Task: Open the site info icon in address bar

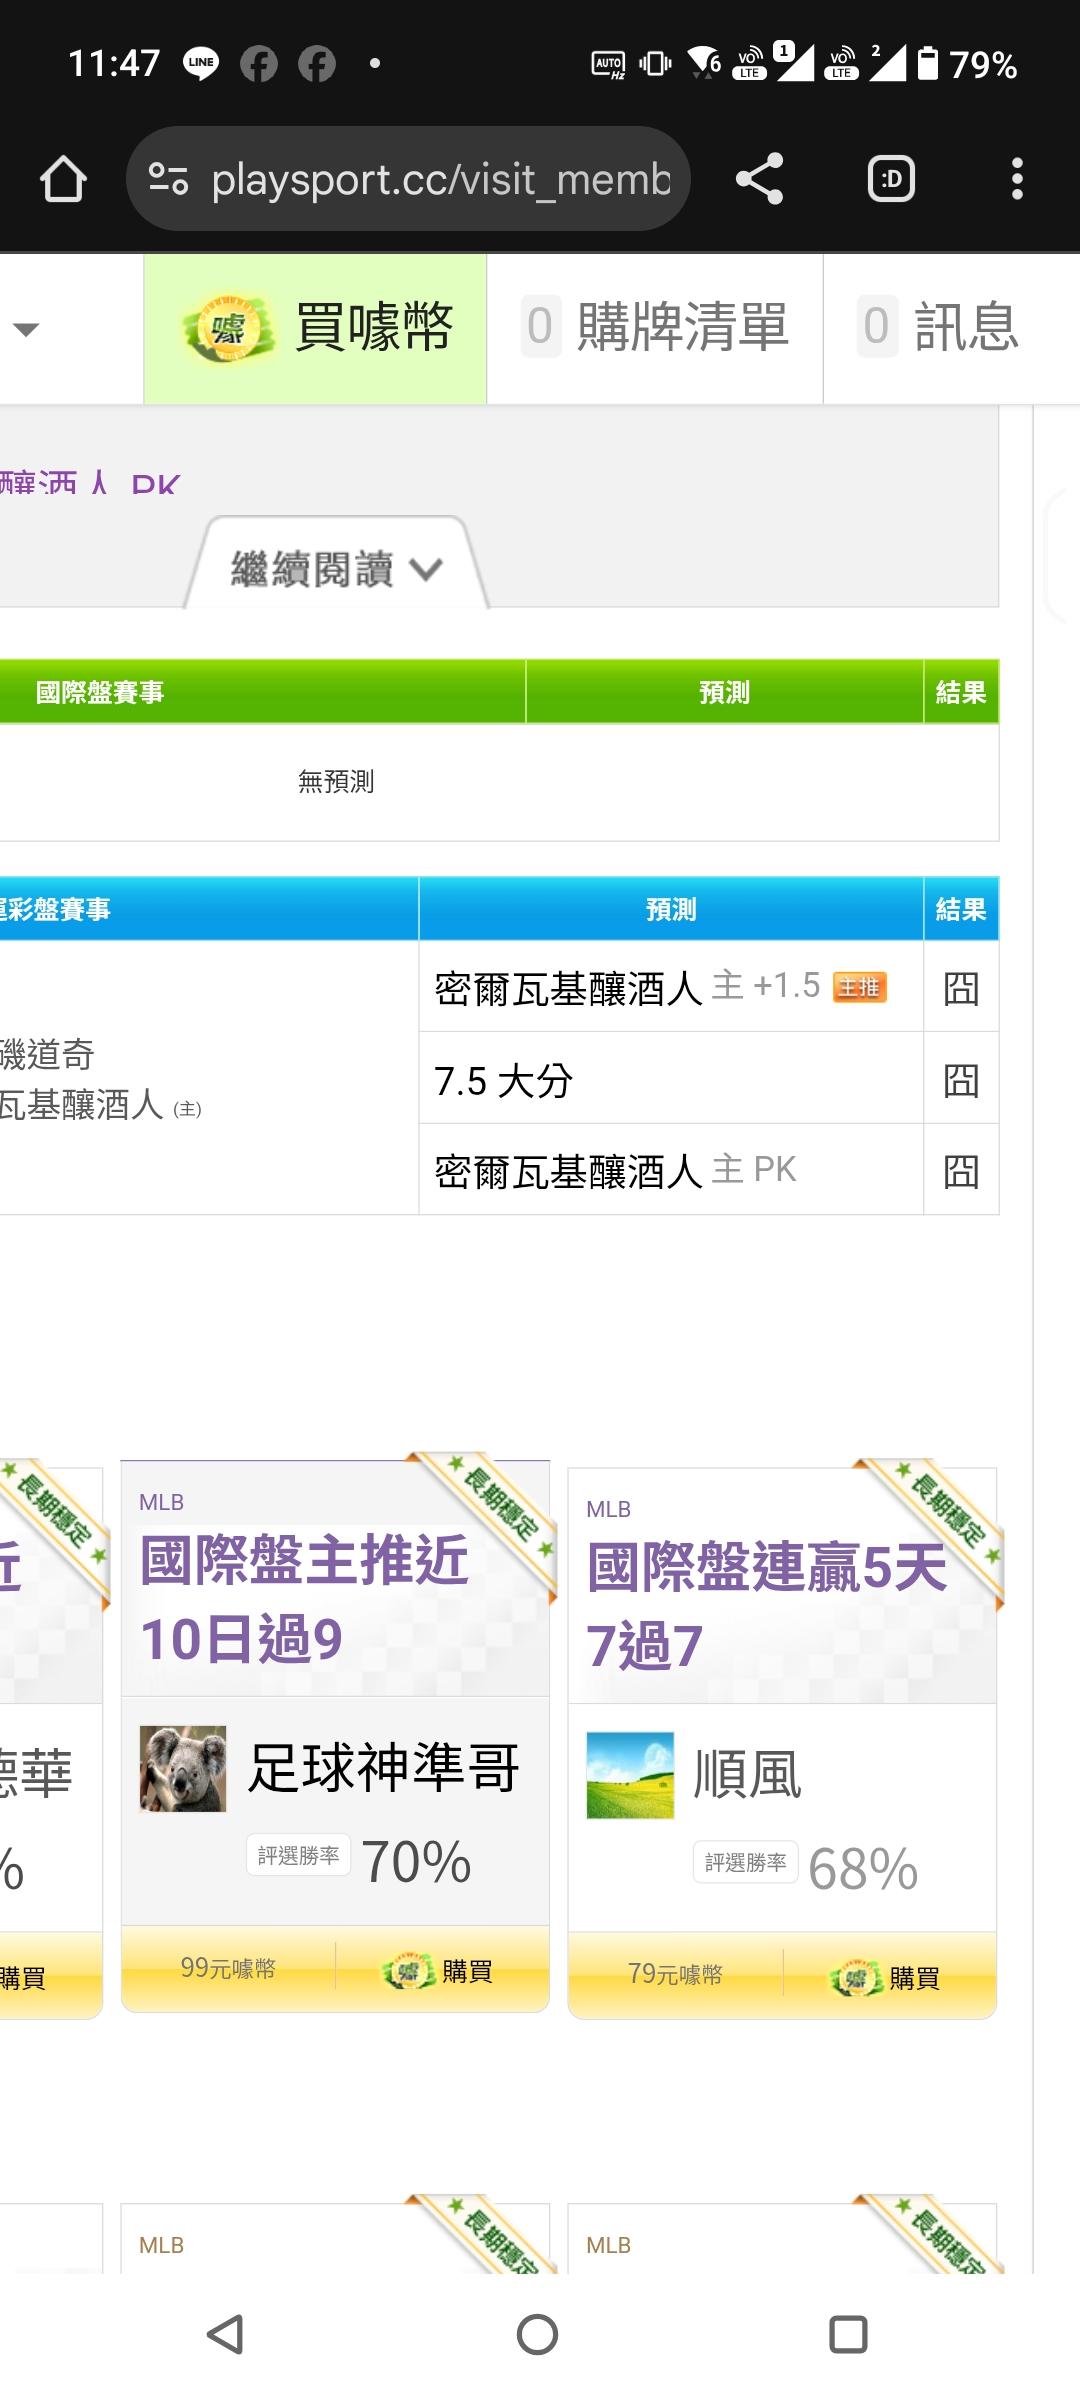Action: pos(168,180)
